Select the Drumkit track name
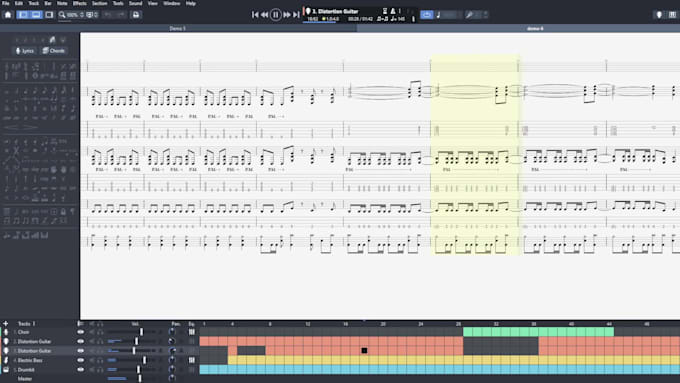Screen dimensions: 680x383 point(26,370)
